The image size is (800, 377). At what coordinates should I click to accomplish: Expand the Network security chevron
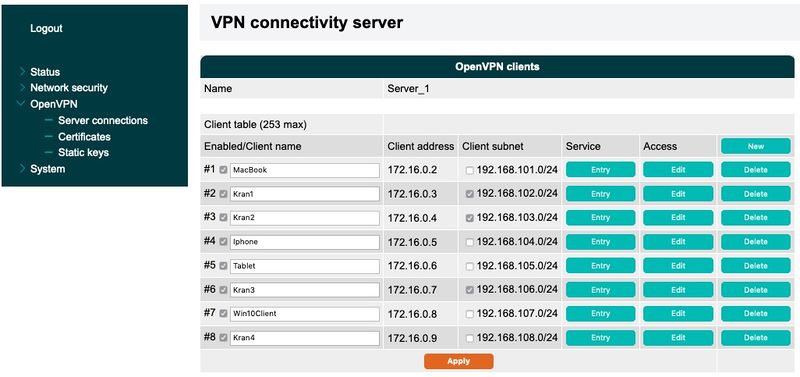point(22,87)
